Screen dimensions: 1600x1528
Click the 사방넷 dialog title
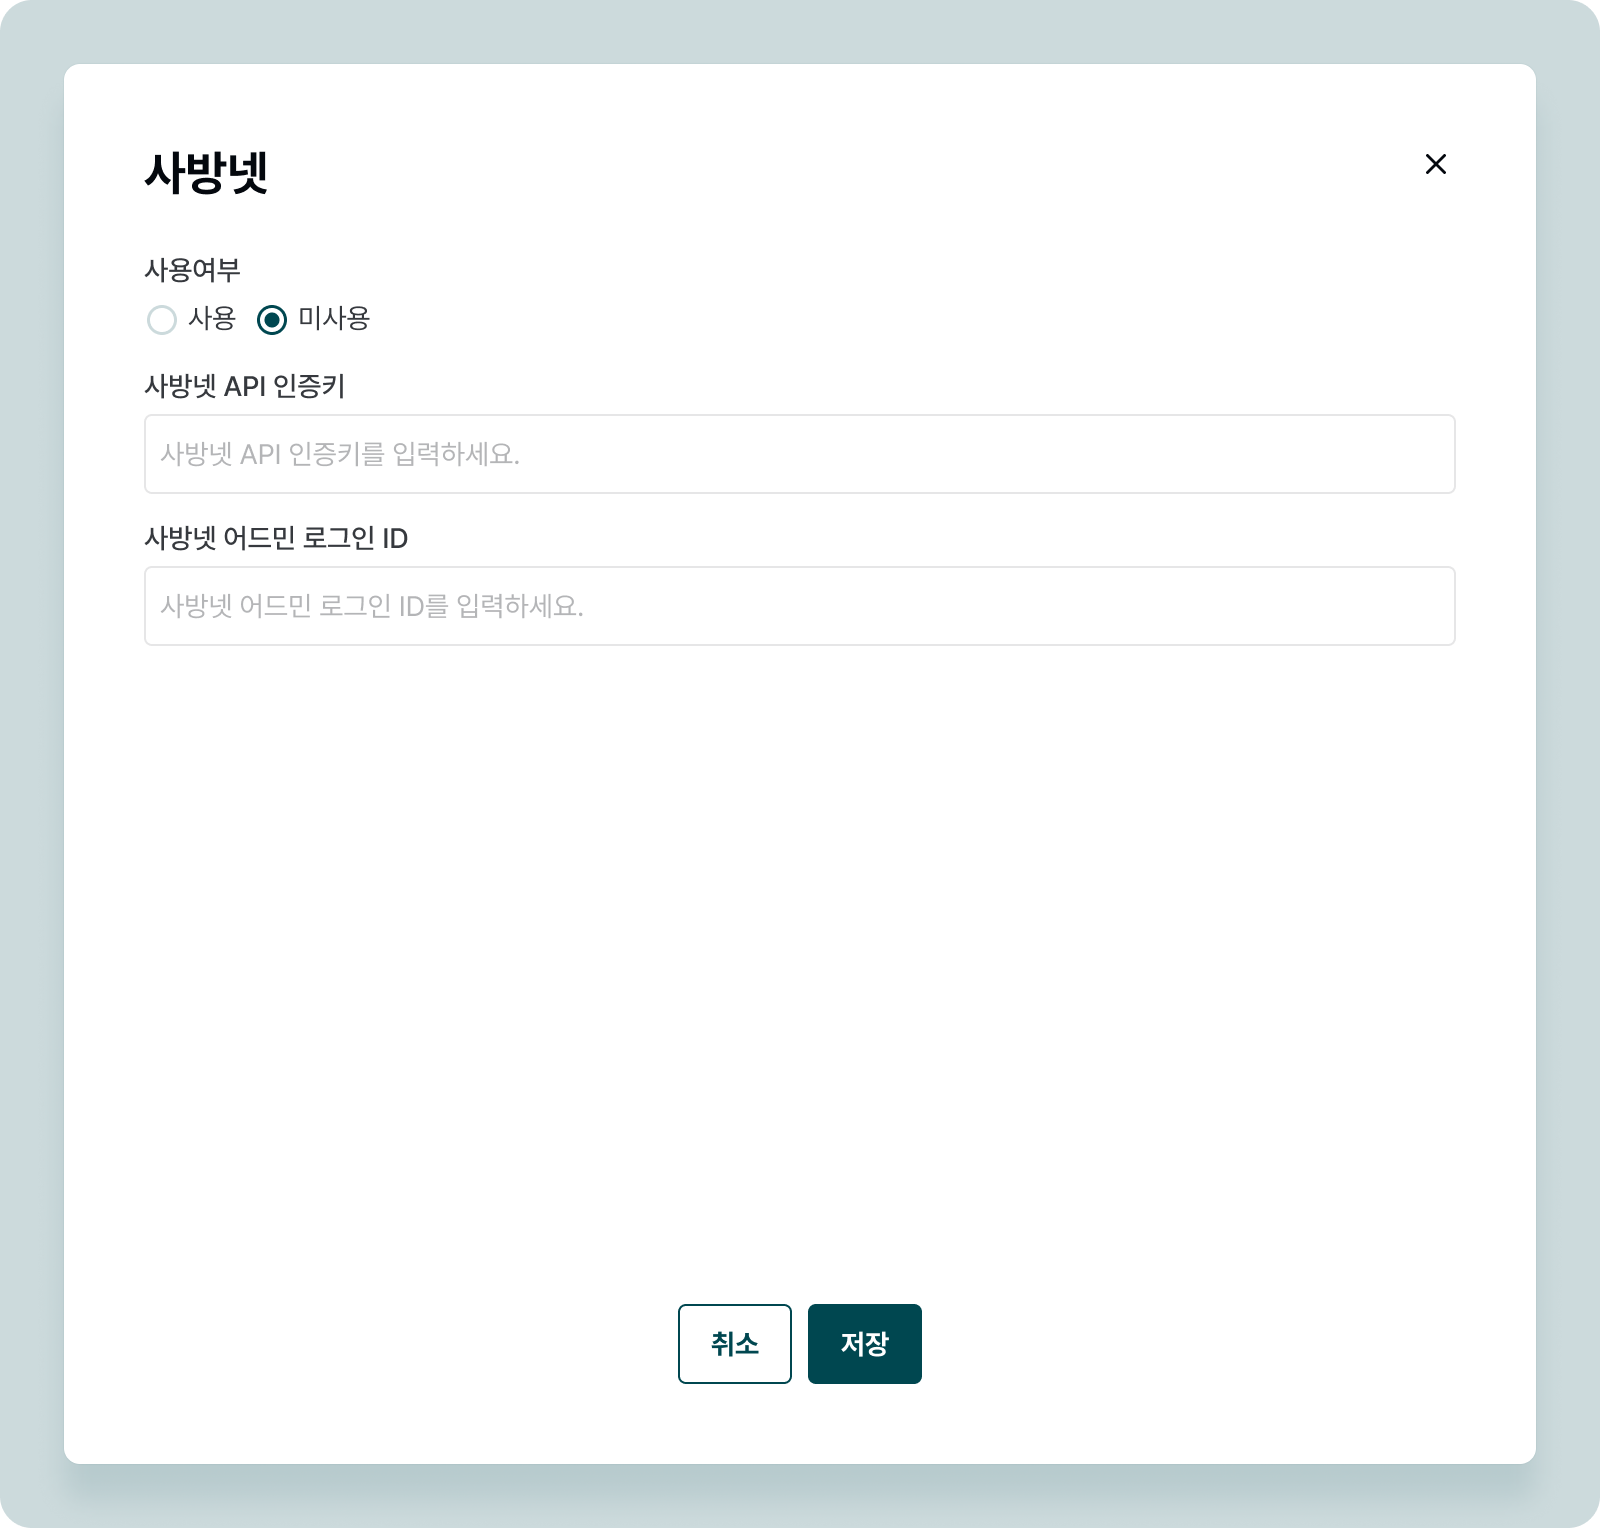tap(206, 172)
